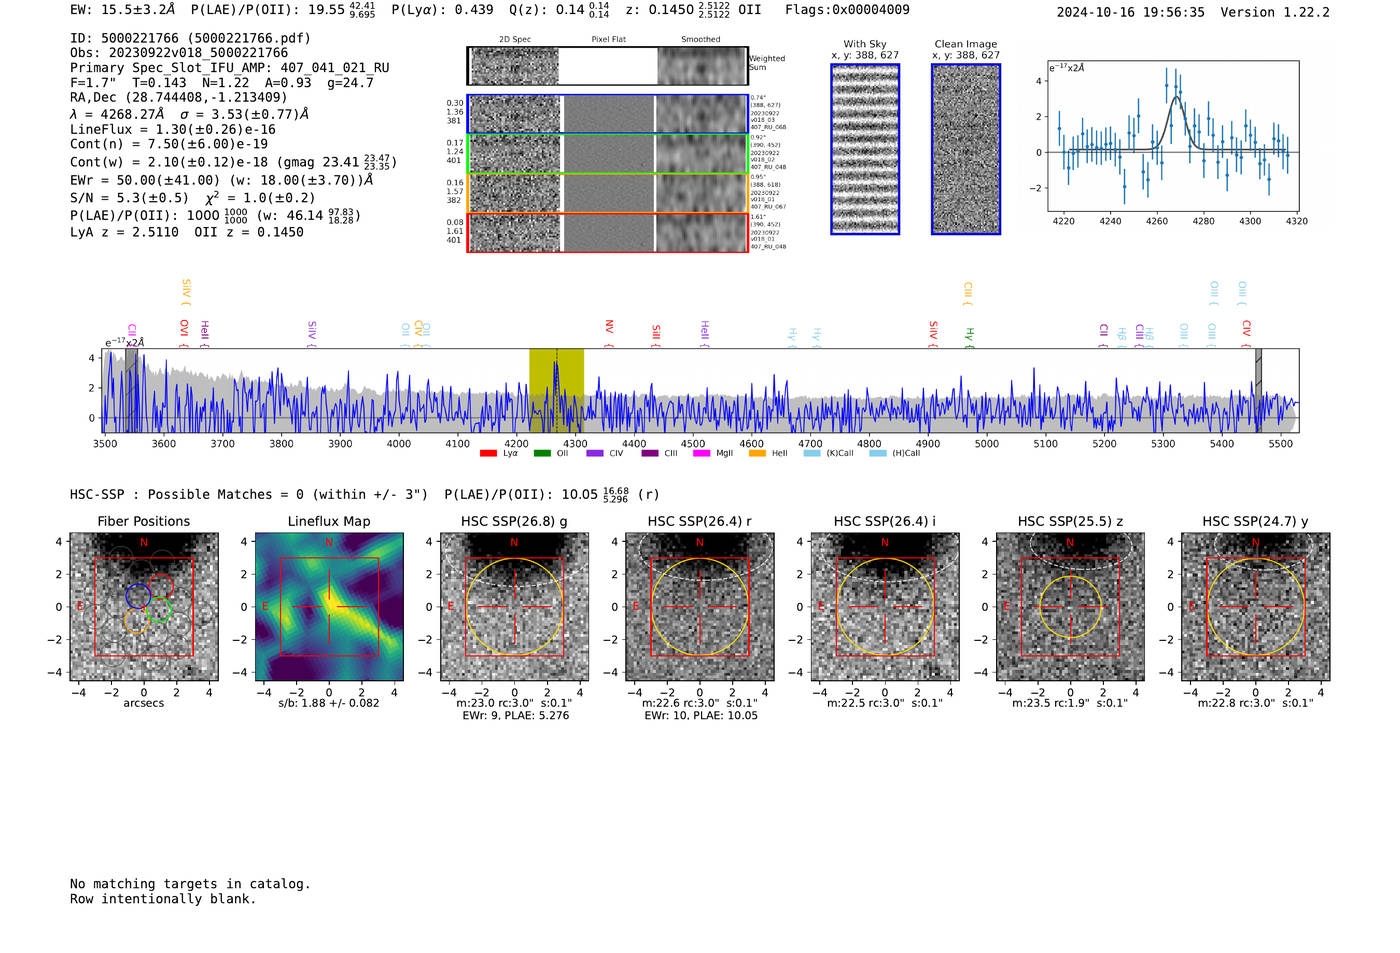Click the green fiber circle in Fiber Positions

[159, 610]
